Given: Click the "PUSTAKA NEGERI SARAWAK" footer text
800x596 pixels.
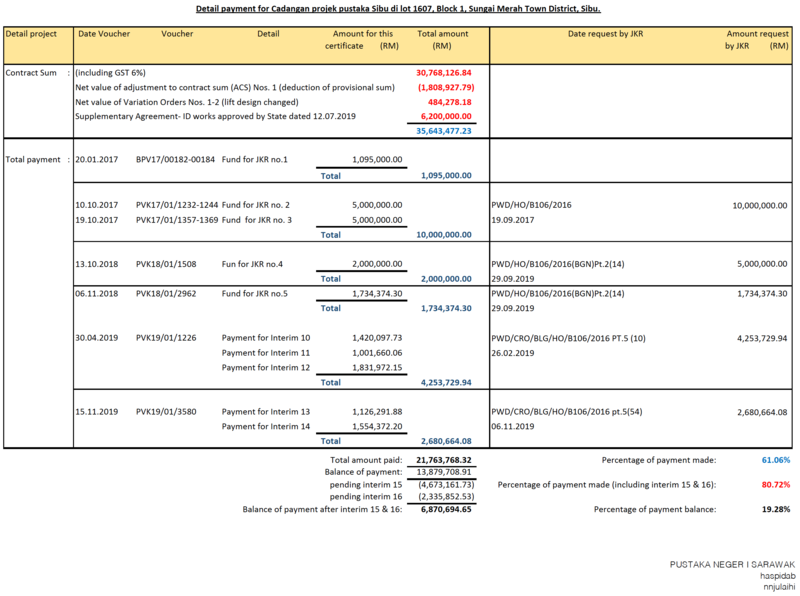Looking at the screenshot, I should (x=732, y=564).
